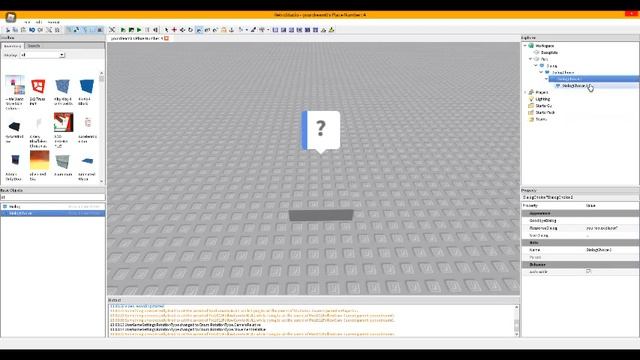This screenshot has height=360, width=640.
Task: Select the black arrow Select tool
Action: point(166,30)
